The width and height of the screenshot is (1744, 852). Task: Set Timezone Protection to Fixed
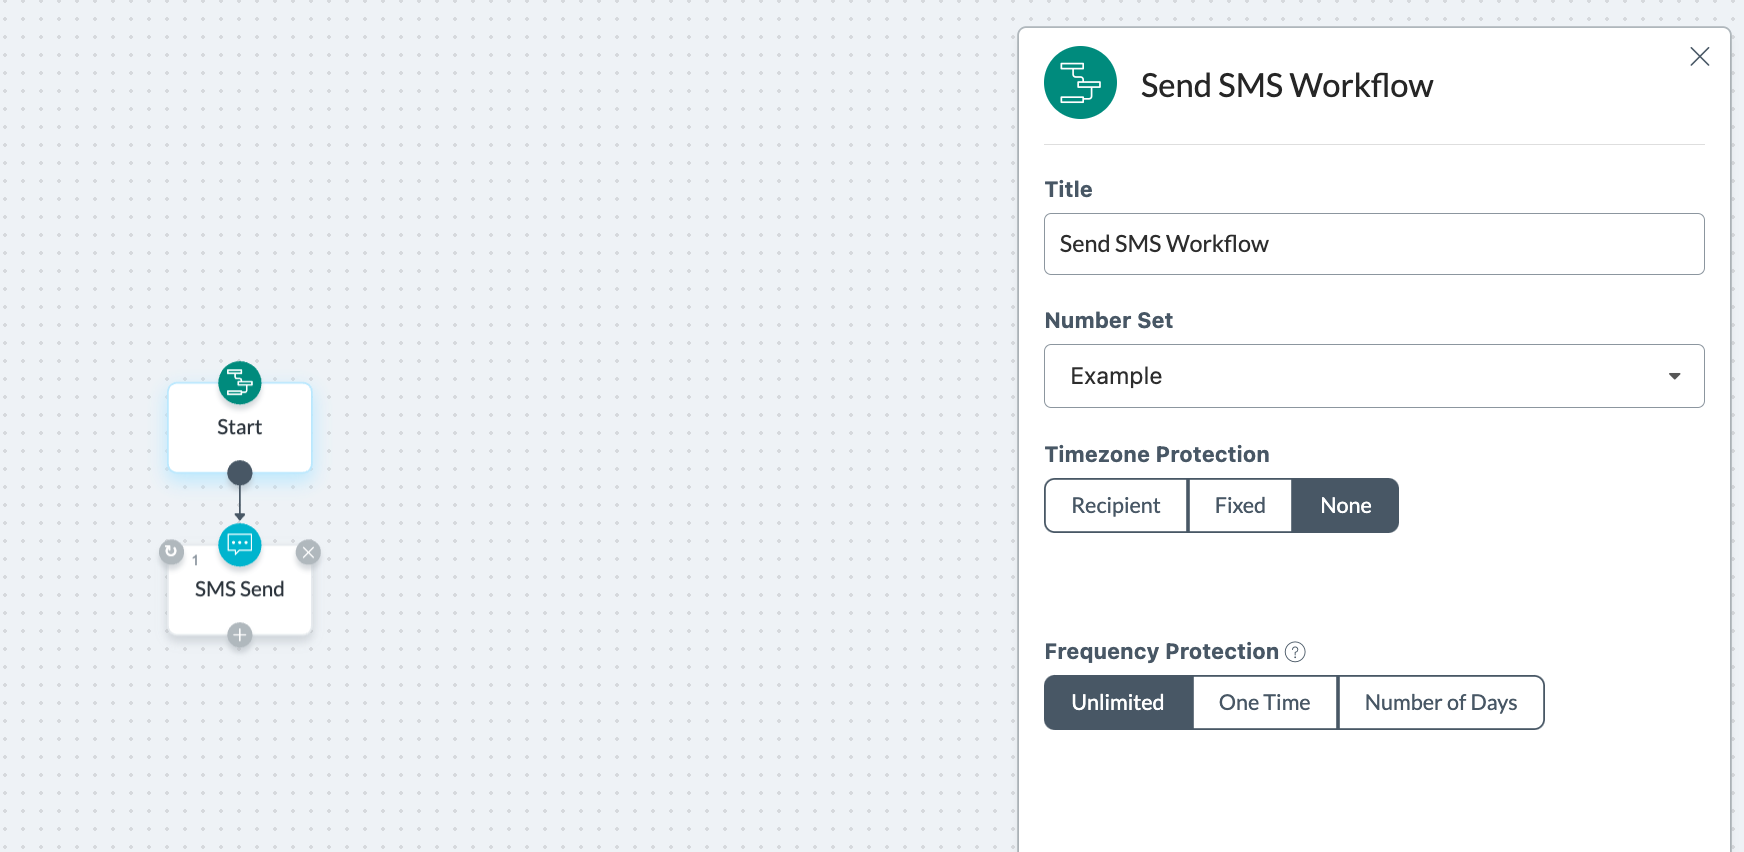(x=1240, y=506)
